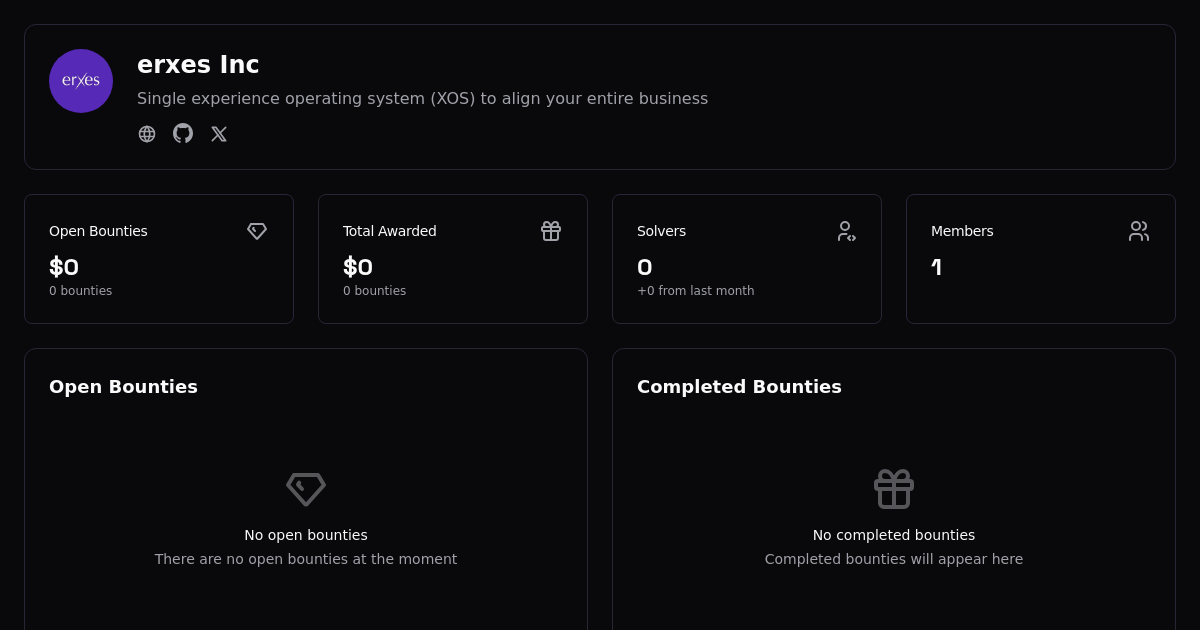Click the bounty tag icon on Open Bounties card
1200x630 pixels.
coord(257,231)
